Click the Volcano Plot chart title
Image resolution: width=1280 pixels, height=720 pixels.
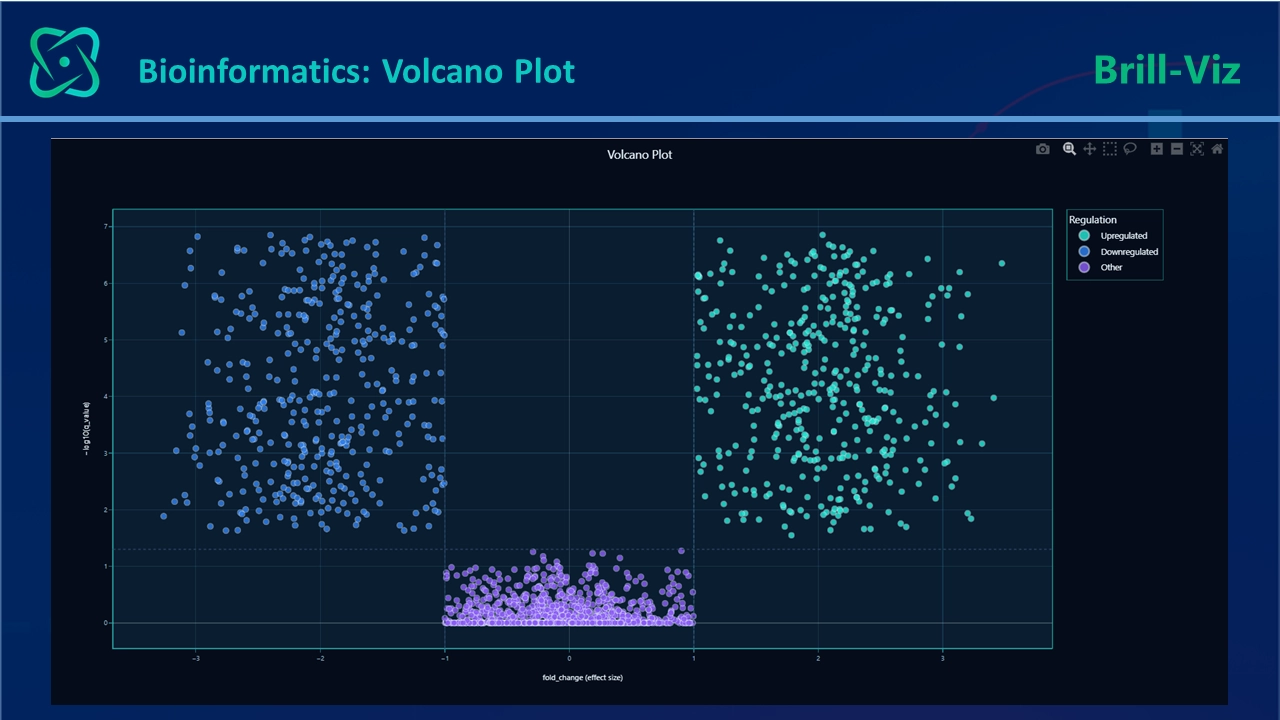point(640,155)
